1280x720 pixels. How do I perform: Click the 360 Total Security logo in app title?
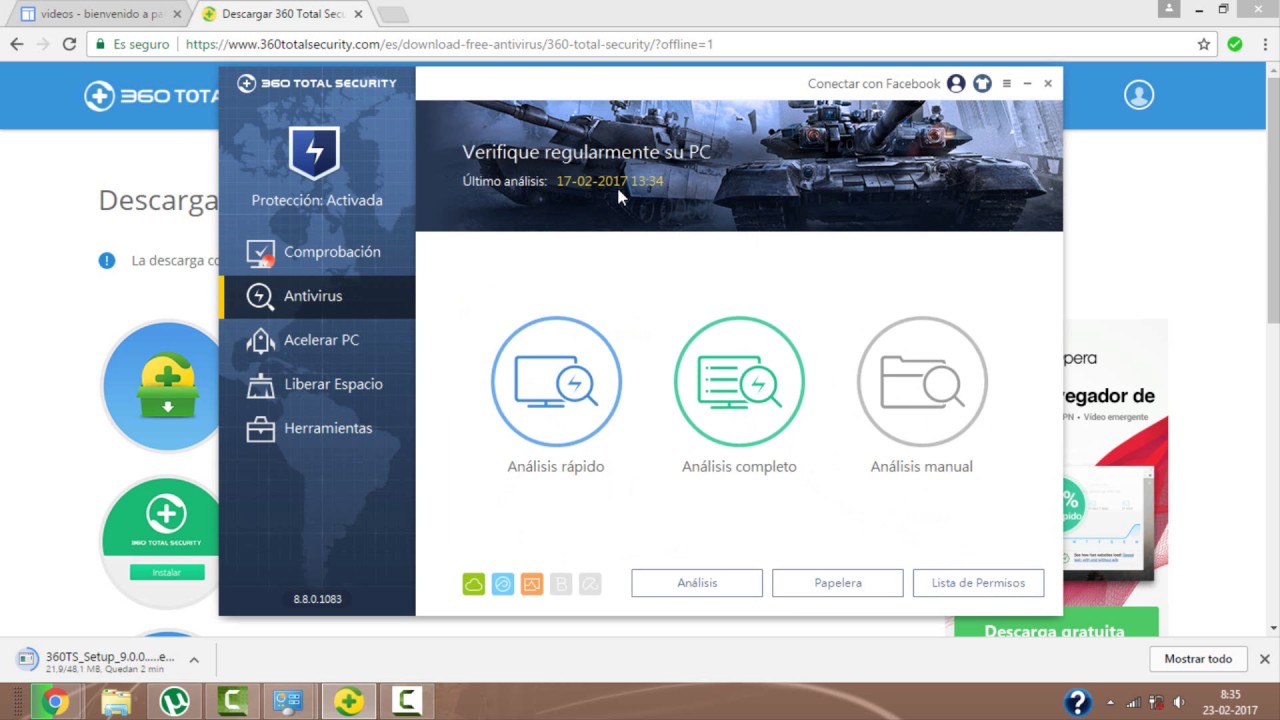coord(317,83)
